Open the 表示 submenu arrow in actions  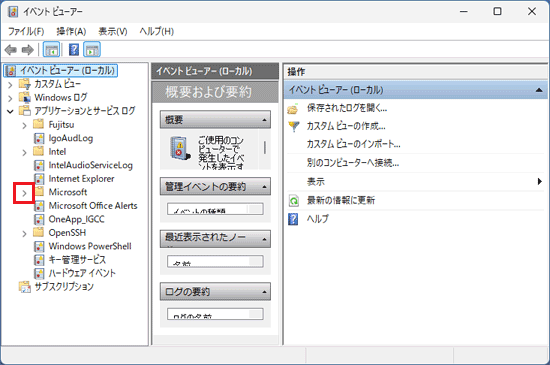tap(539, 182)
